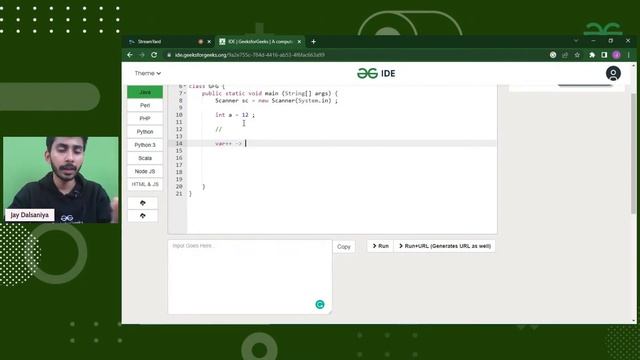This screenshot has height=360, width=640.
Task: Select the HTML & JS option
Action: click(x=145, y=184)
